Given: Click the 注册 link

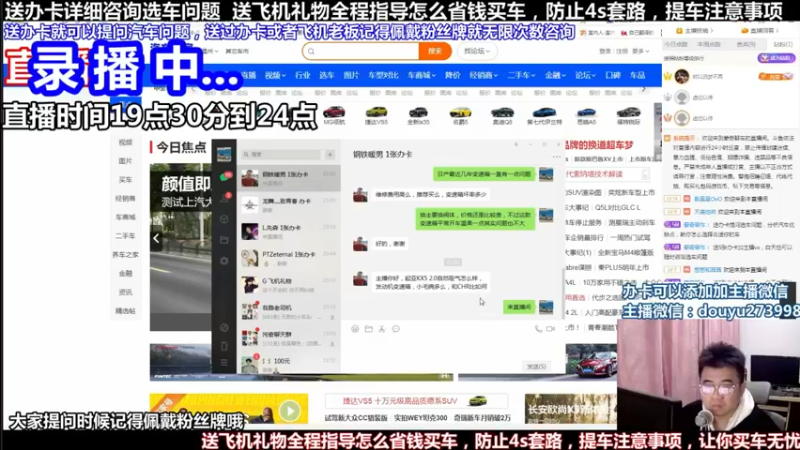Looking at the screenshot, I should tap(621, 51).
